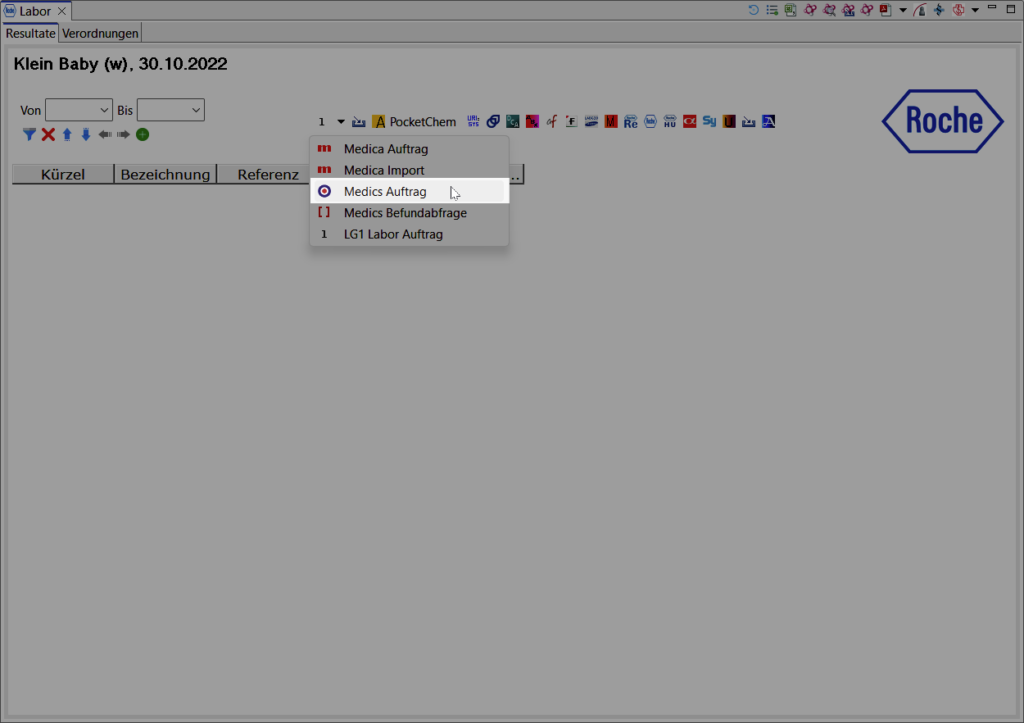
Task: Click the blue up arrow icon
Action: click(x=67, y=134)
